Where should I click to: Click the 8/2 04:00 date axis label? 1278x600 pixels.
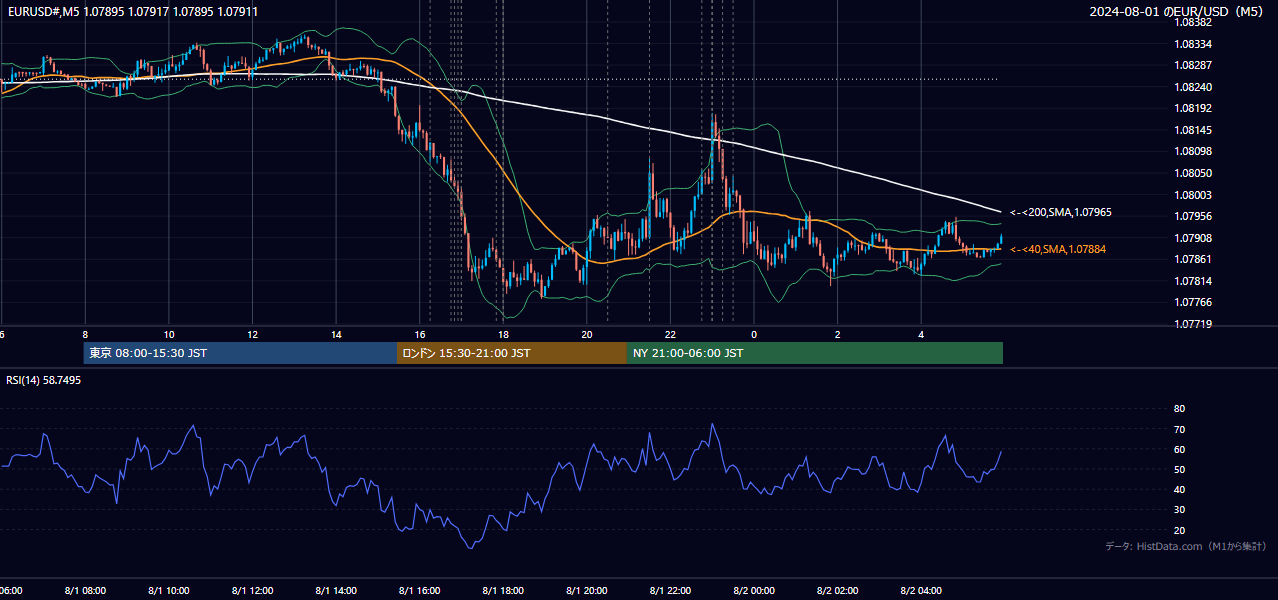921,590
